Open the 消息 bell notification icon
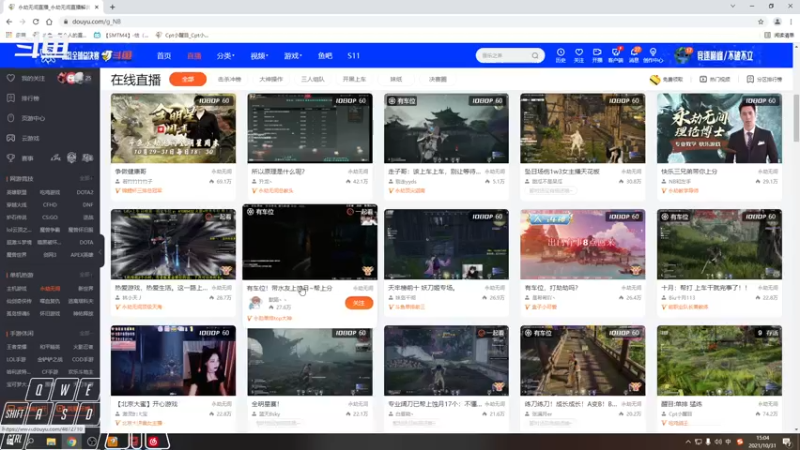800x450 pixels. 634,53
